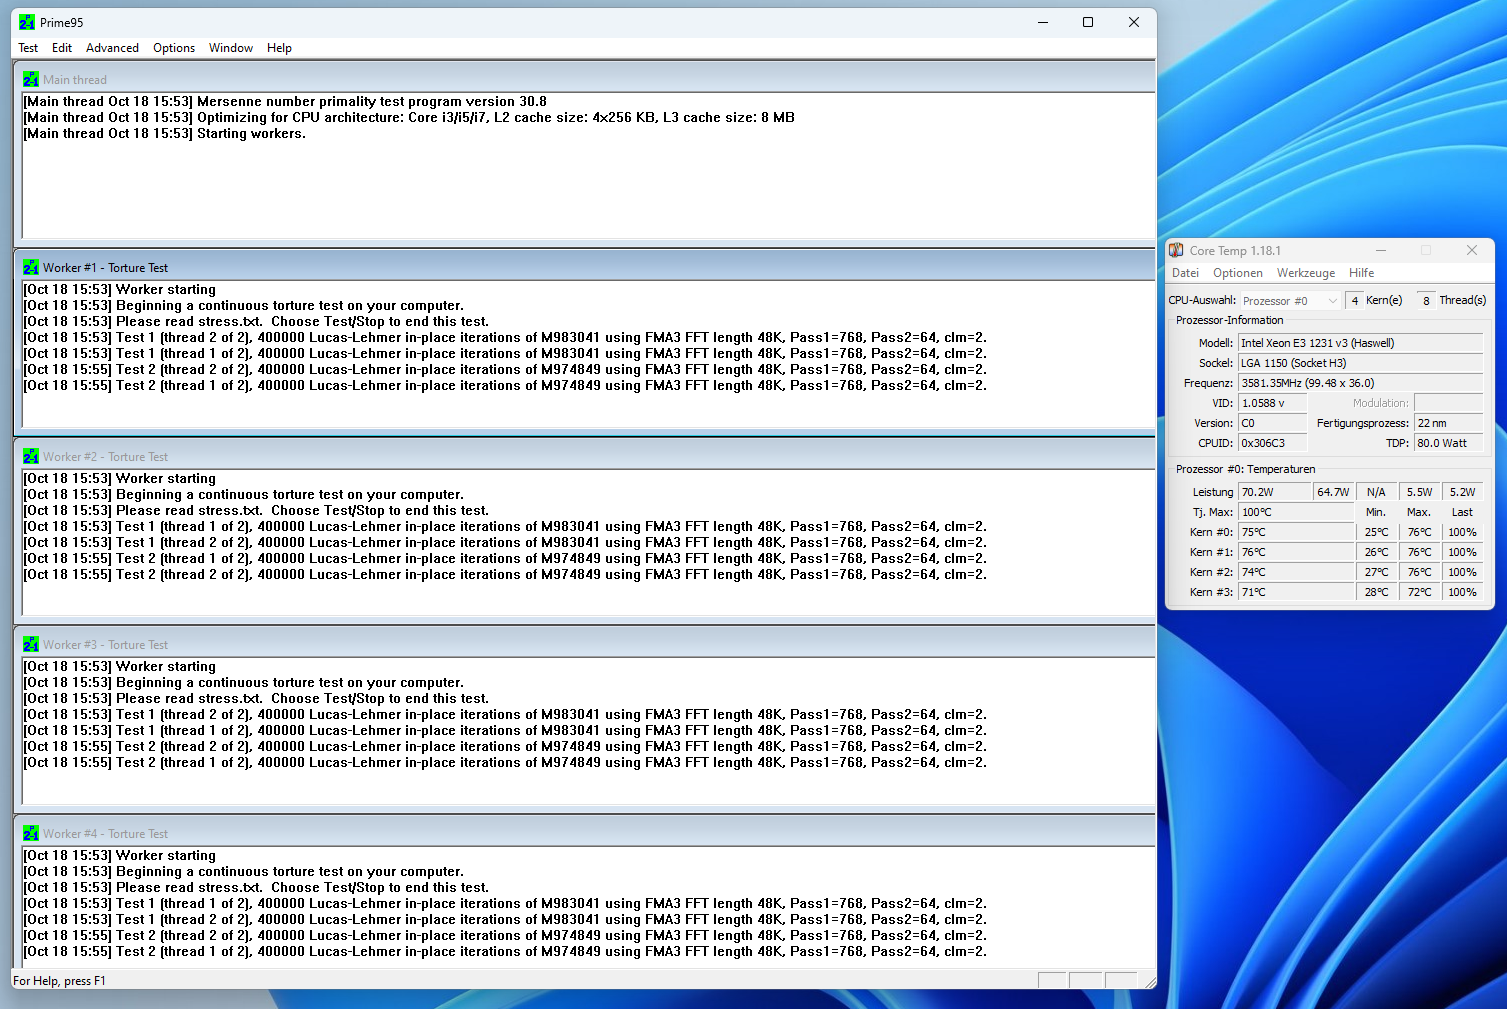Screen dimensions: 1507x1009
Task: Open the Options menu in Prime95
Action: [x=174, y=48]
